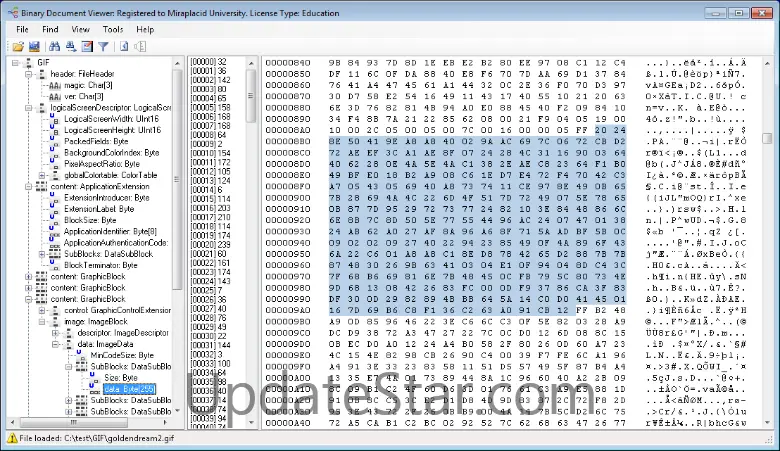Screen dimensions: 780x451
Task: Click the byte icon beside PackedFields
Action: tap(55, 142)
